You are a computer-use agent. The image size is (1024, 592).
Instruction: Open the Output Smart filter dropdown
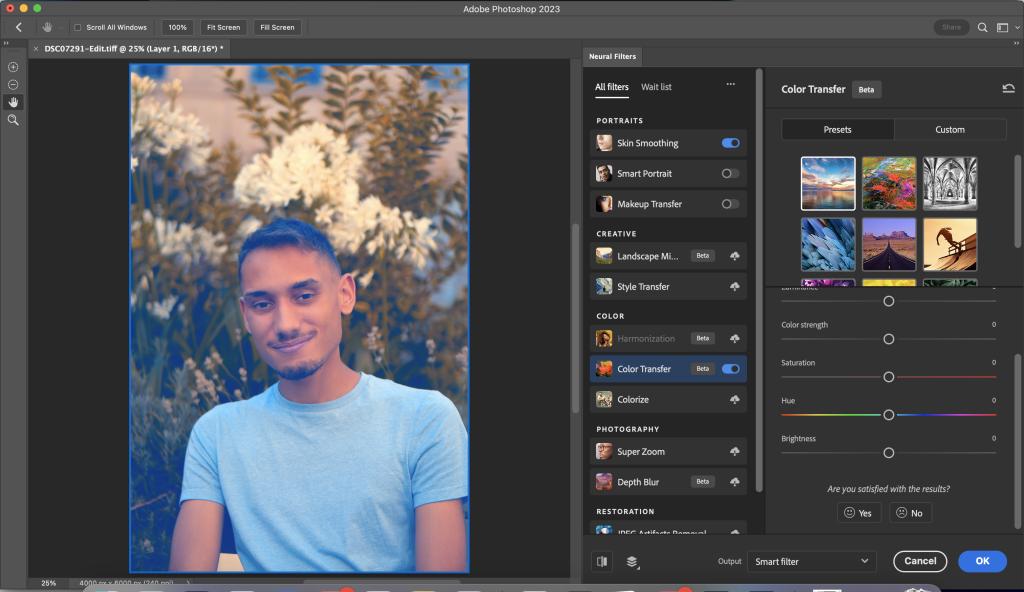coord(812,561)
